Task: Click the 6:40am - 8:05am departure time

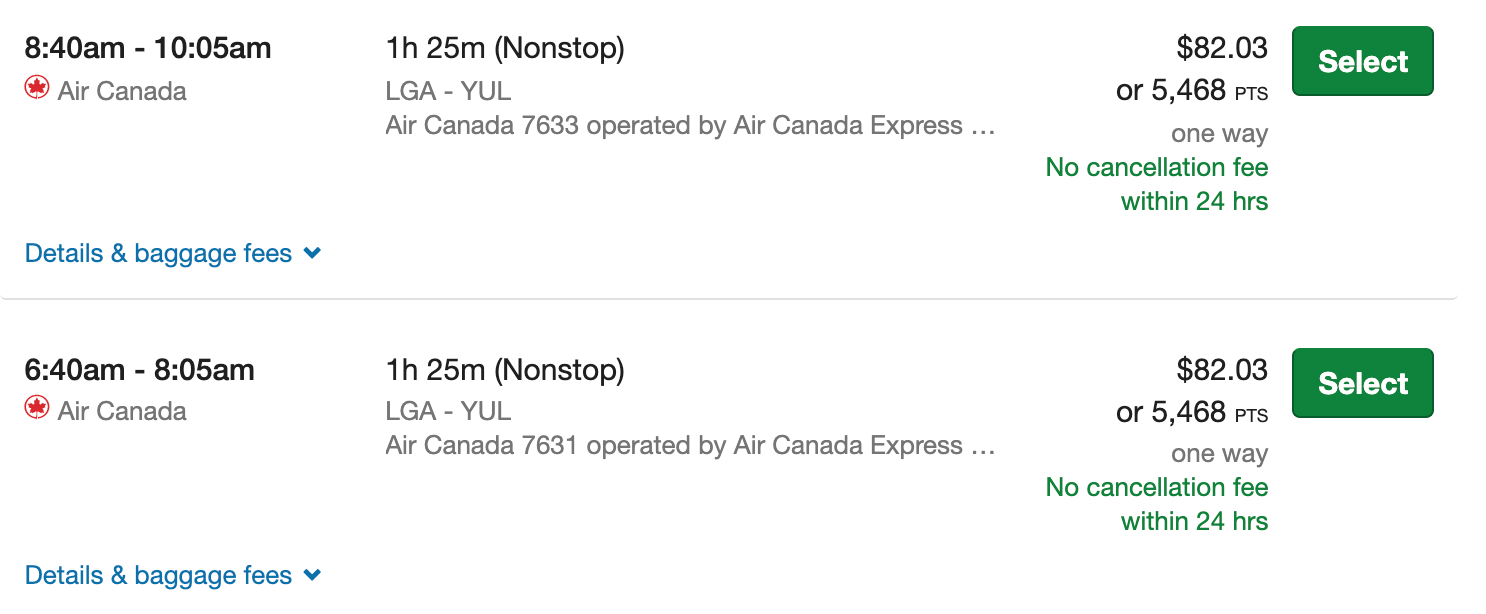Action: pyautogui.click(x=140, y=370)
